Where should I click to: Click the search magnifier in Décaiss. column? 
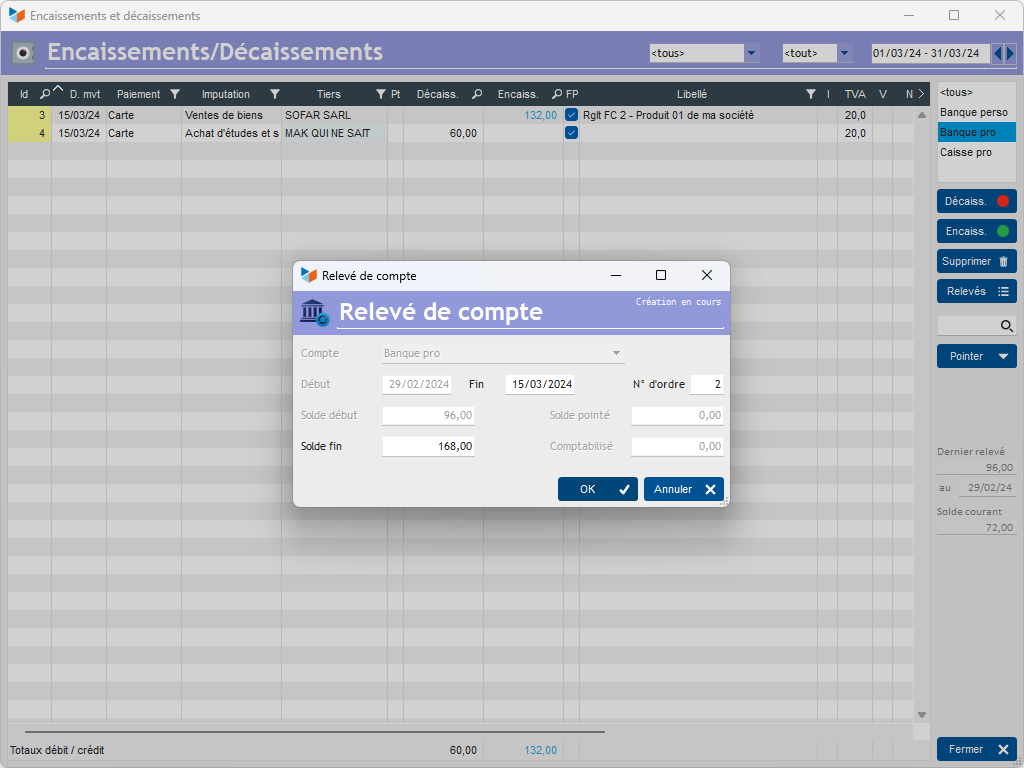click(477, 94)
